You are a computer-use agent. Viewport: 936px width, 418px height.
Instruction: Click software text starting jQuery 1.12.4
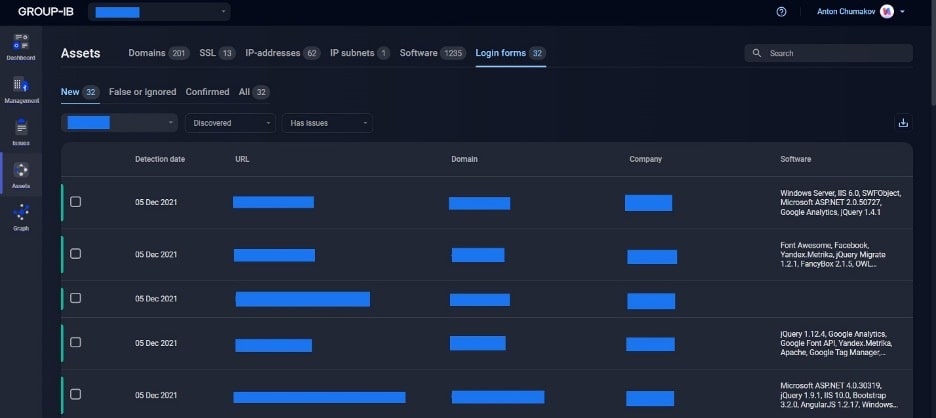(836, 343)
